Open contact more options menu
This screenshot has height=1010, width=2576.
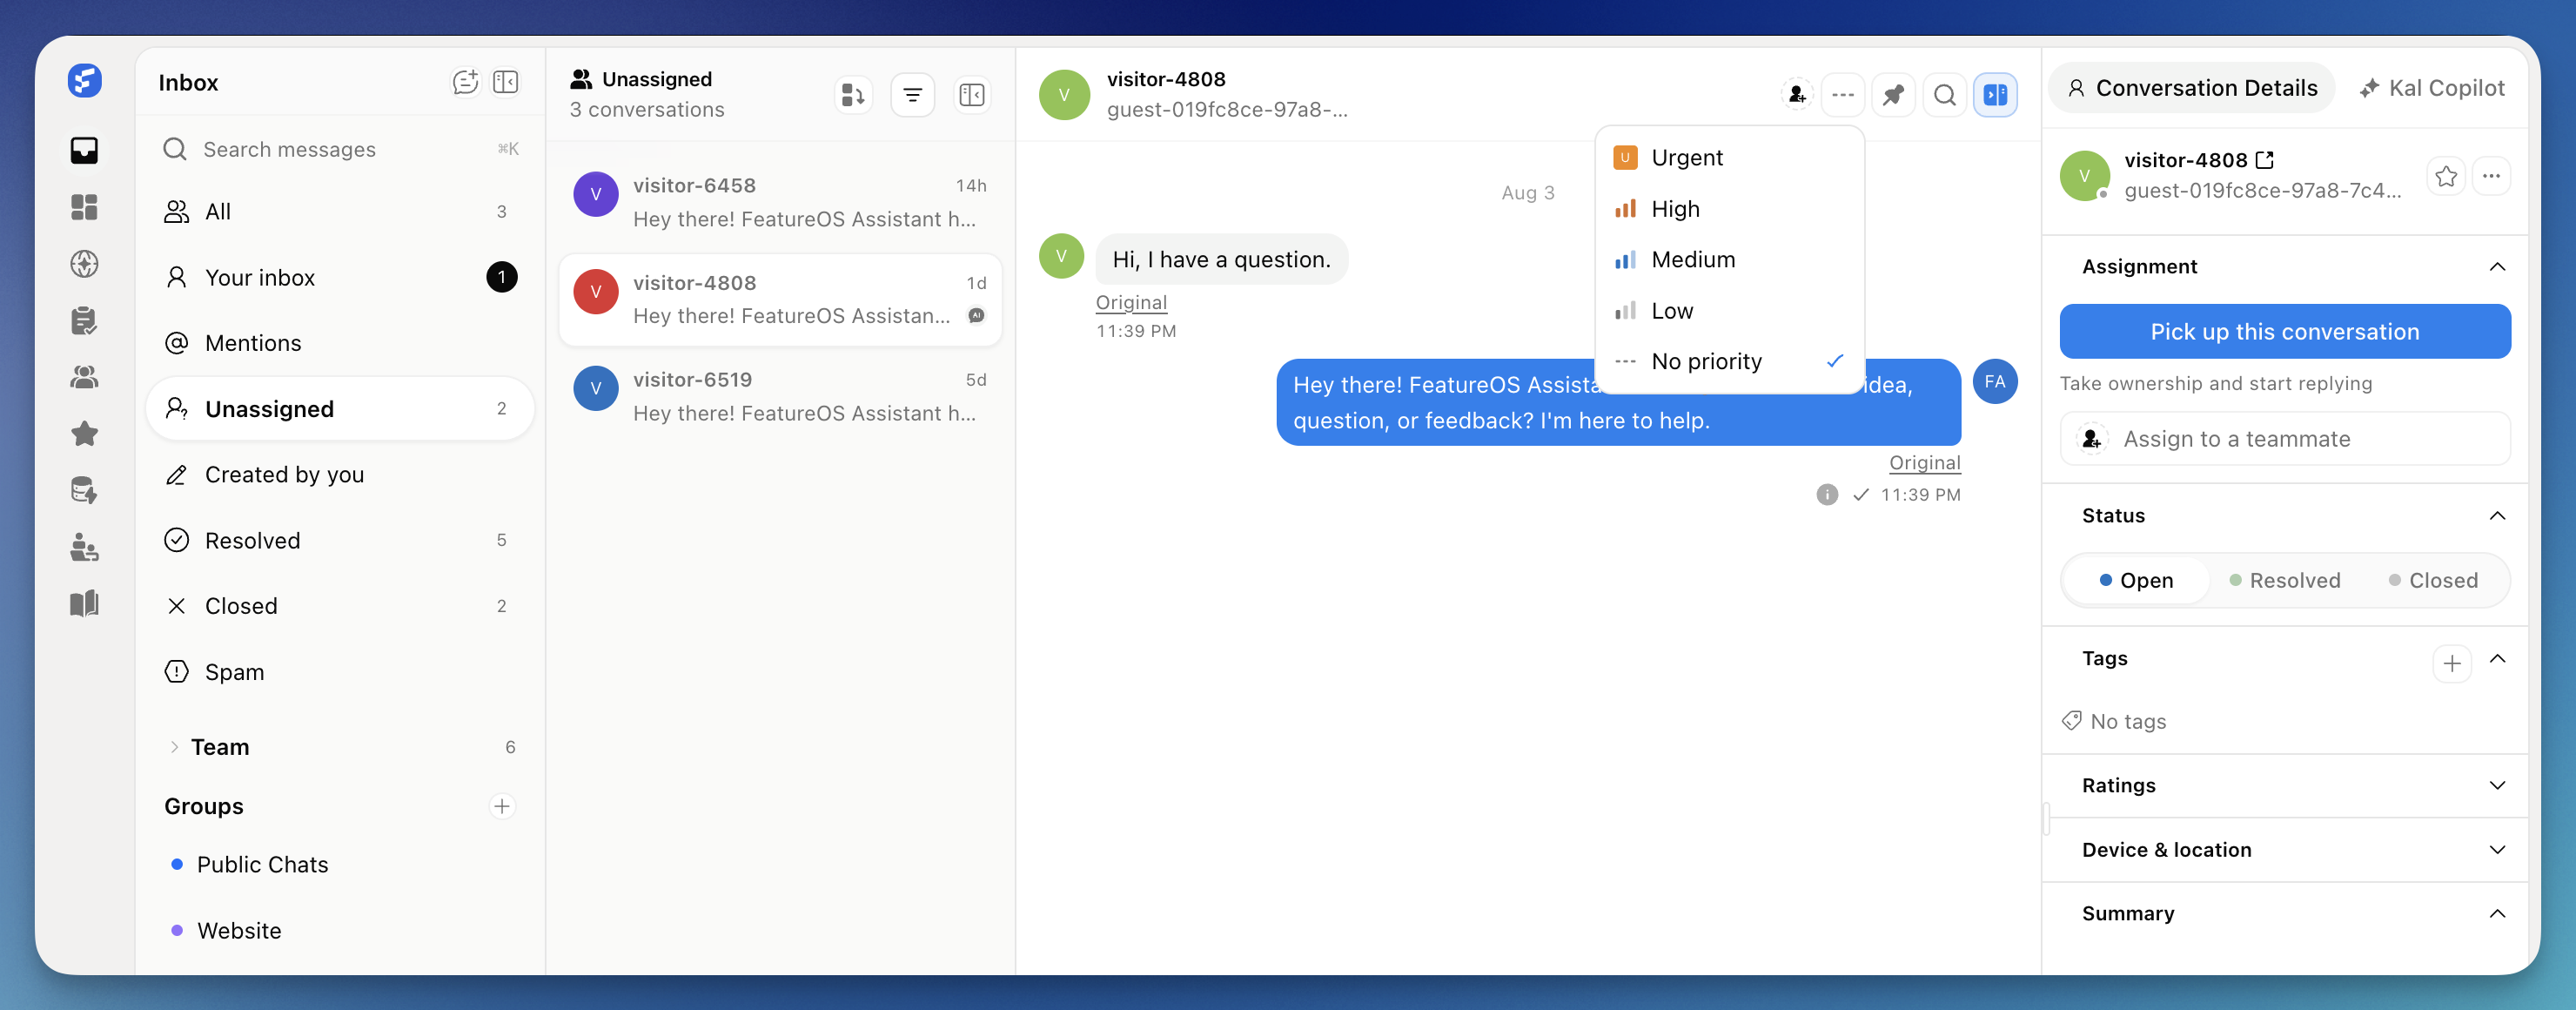pyautogui.click(x=2491, y=176)
